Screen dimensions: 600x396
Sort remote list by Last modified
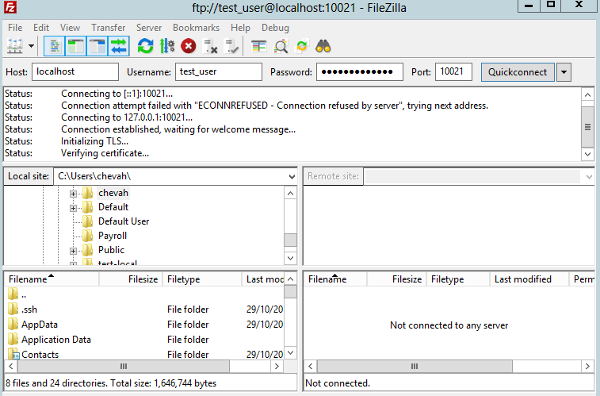(529, 279)
